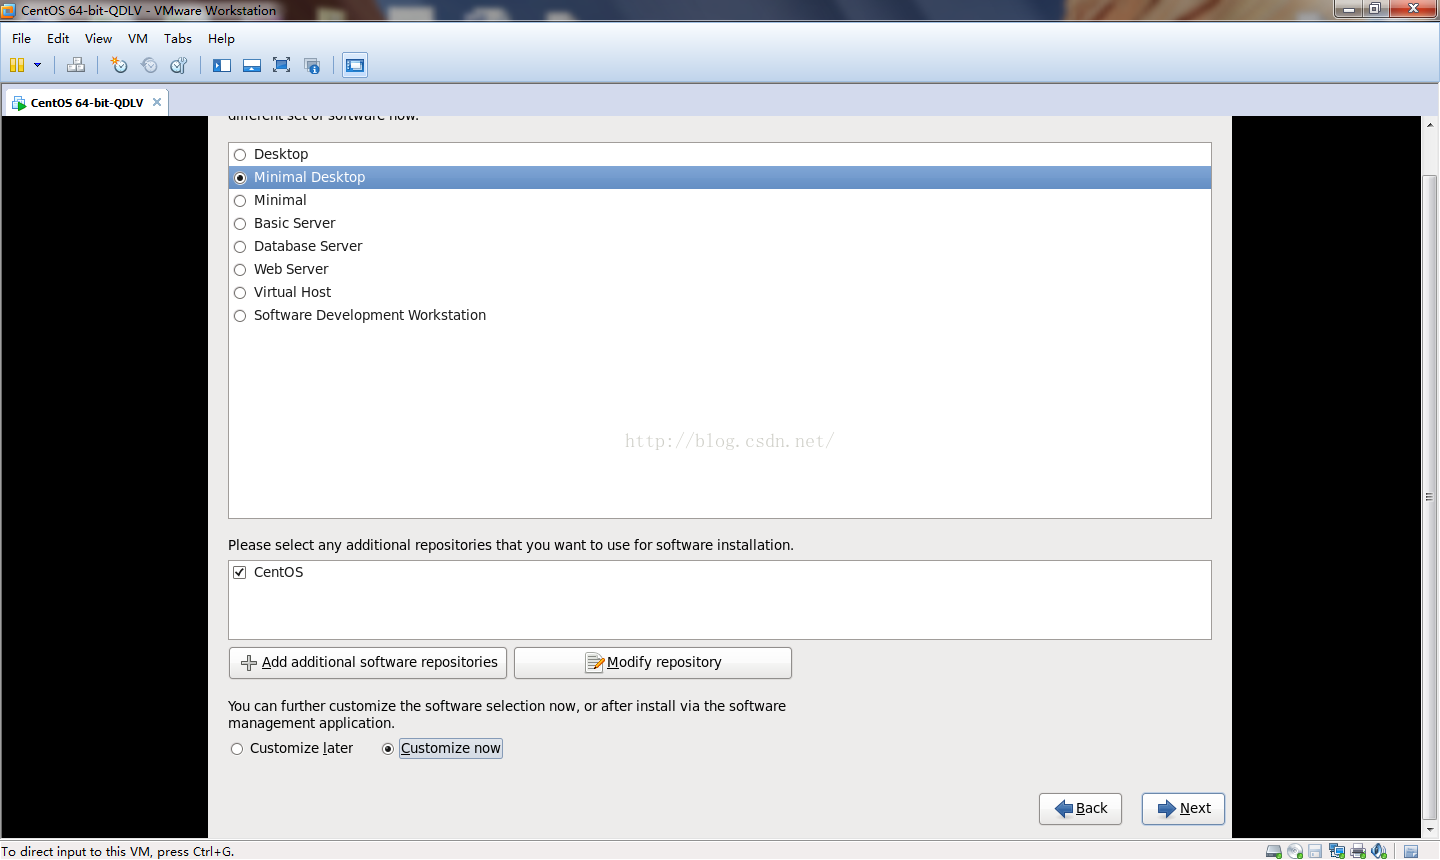Click the console view toolbar icon

[x=355, y=65]
